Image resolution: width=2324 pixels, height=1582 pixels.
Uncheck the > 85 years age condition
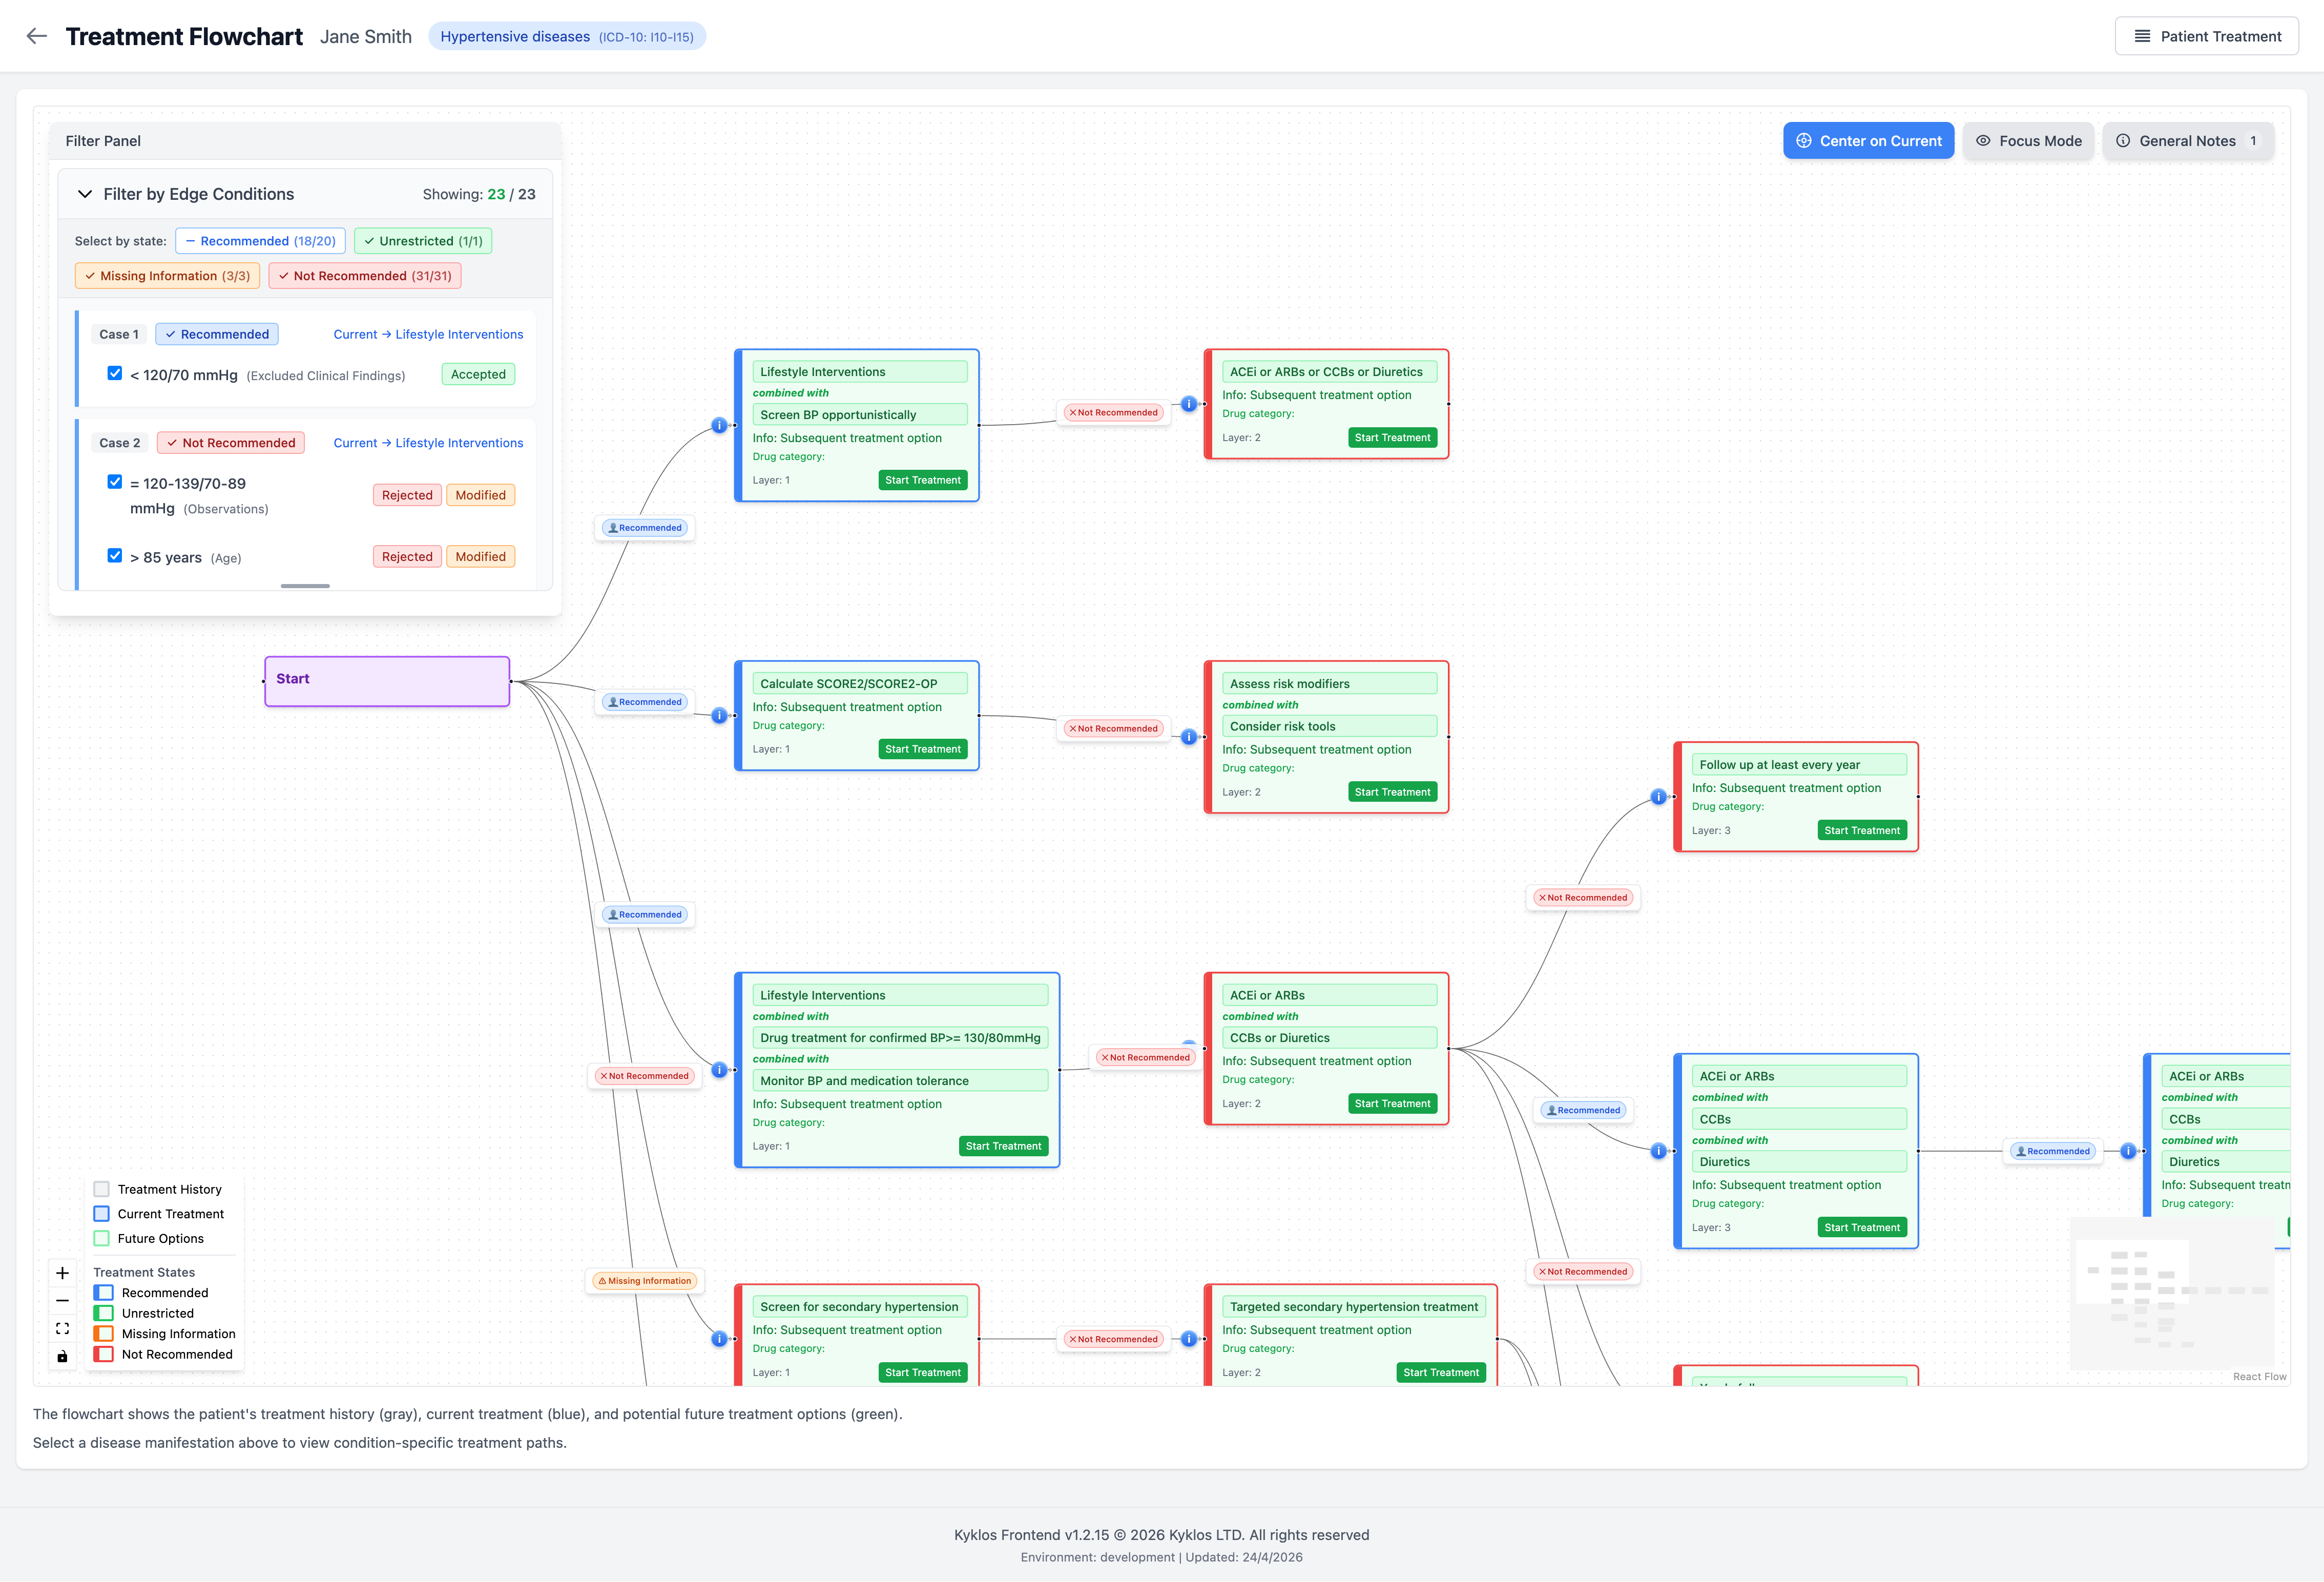click(x=115, y=556)
